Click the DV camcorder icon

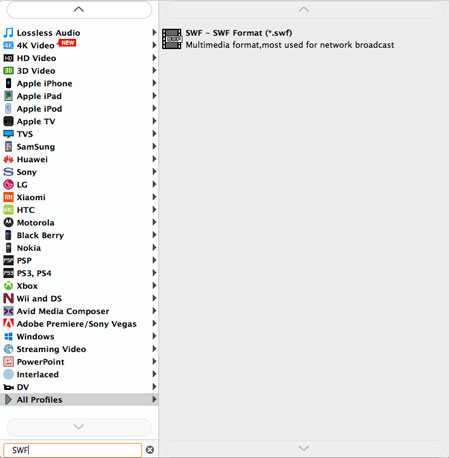[x=8, y=387]
